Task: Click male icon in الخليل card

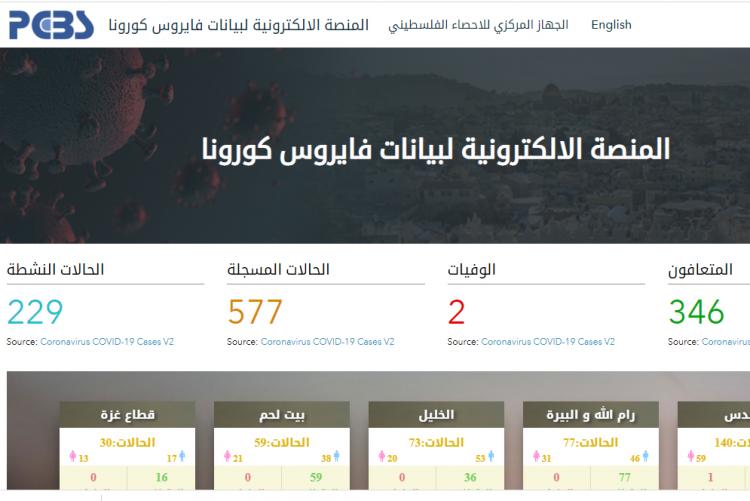Action: click(491, 456)
